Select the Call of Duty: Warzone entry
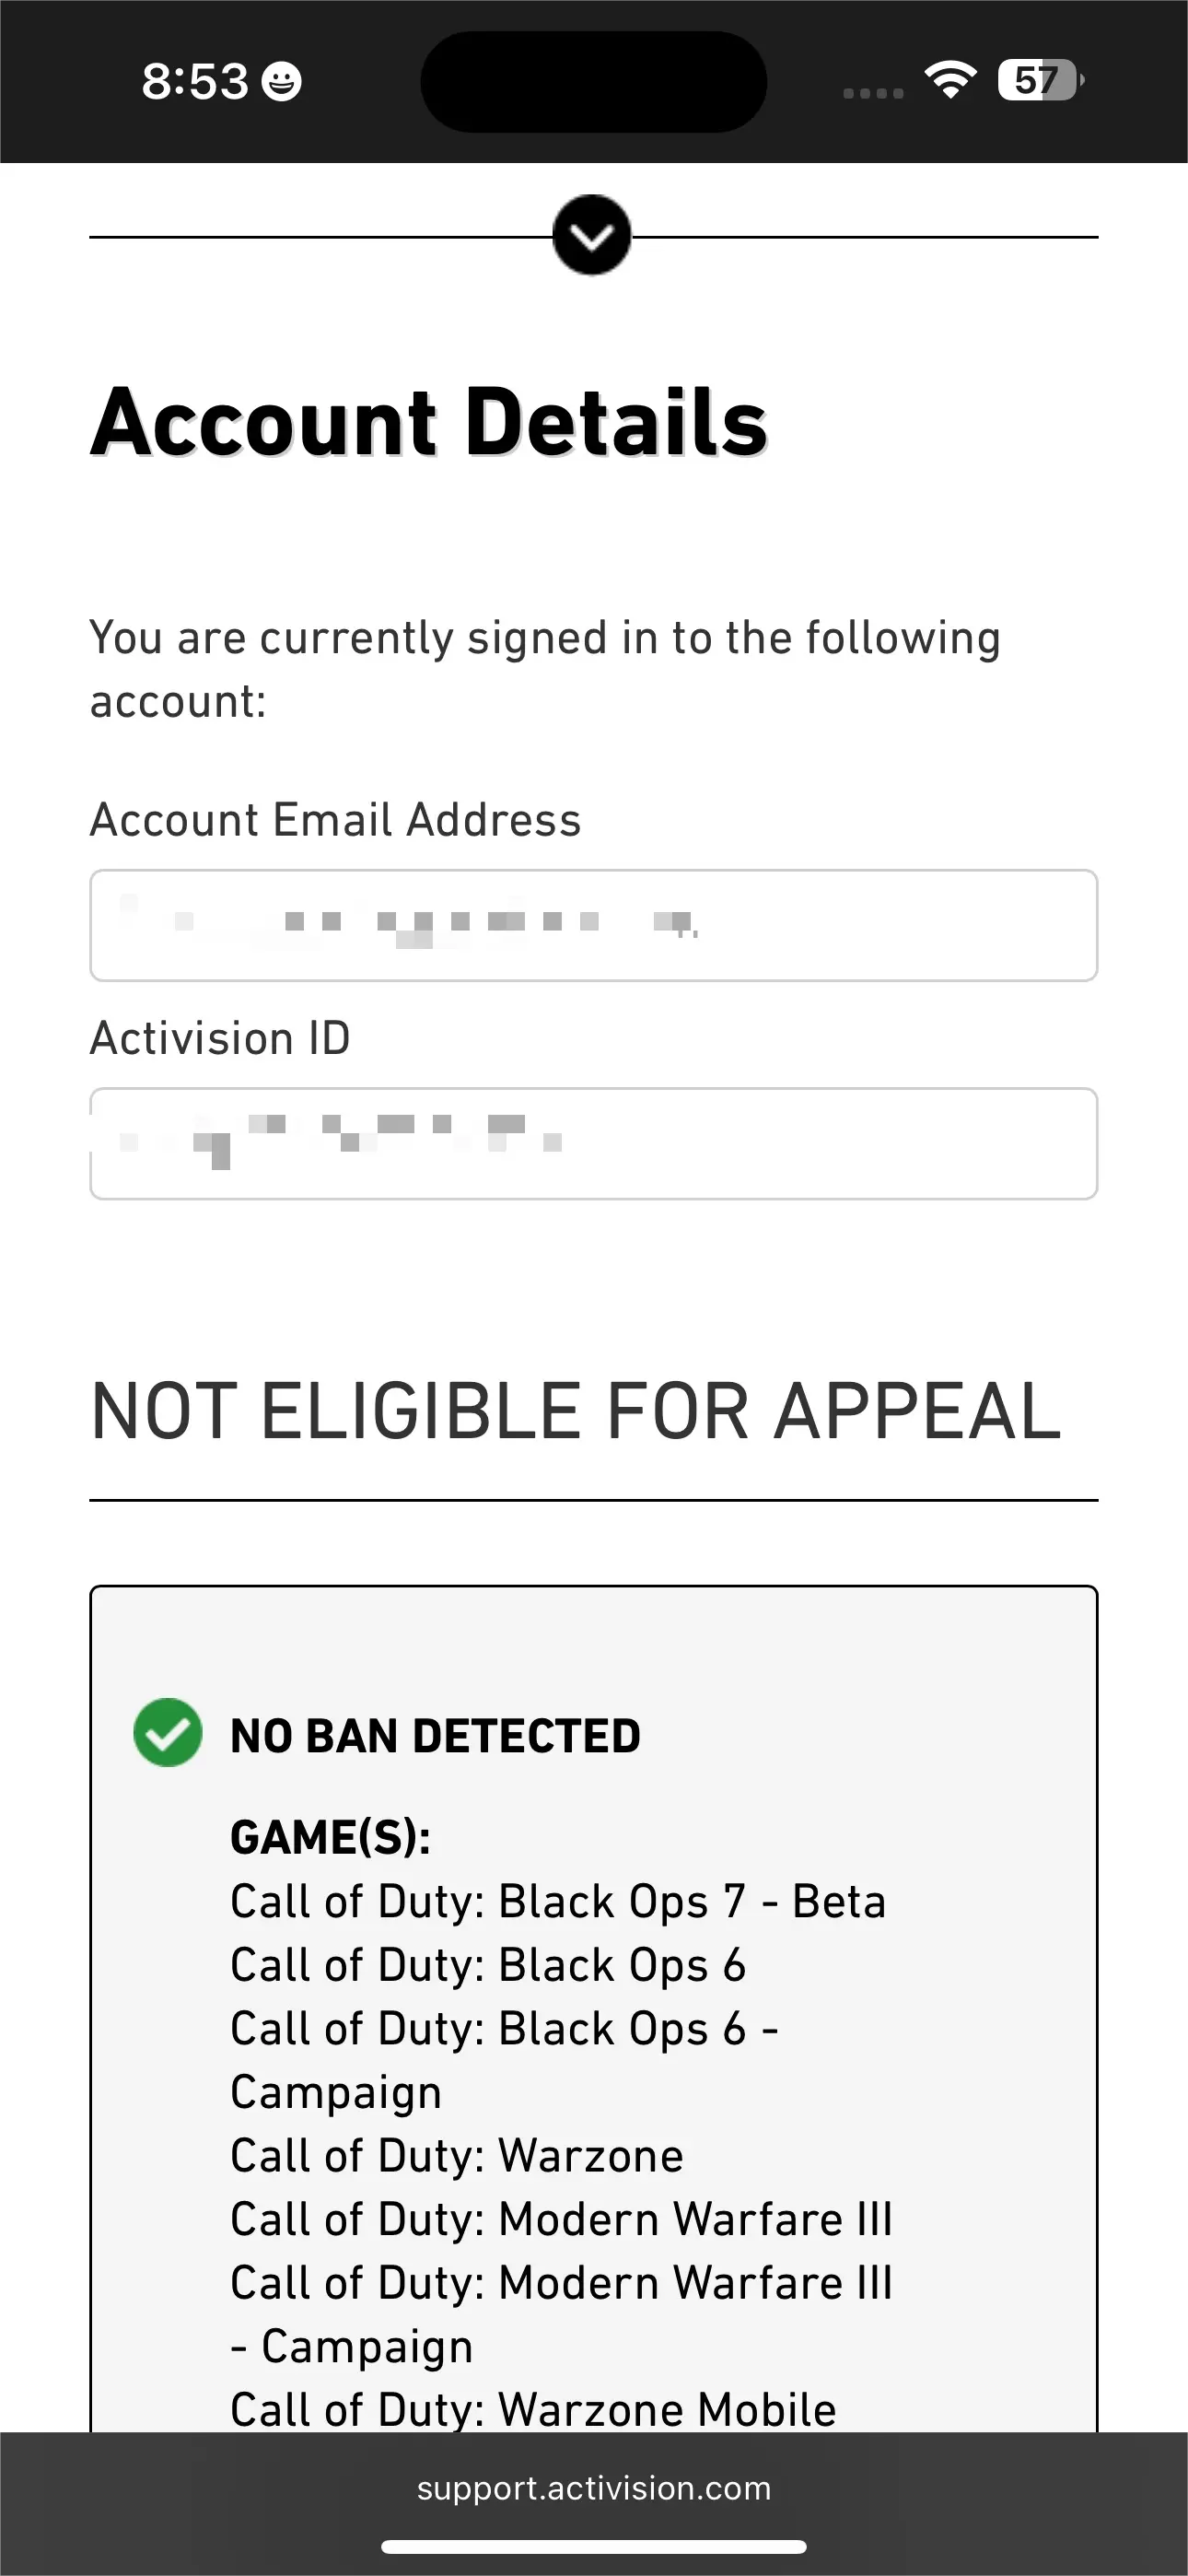1188x2576 pixels. 457,2155
